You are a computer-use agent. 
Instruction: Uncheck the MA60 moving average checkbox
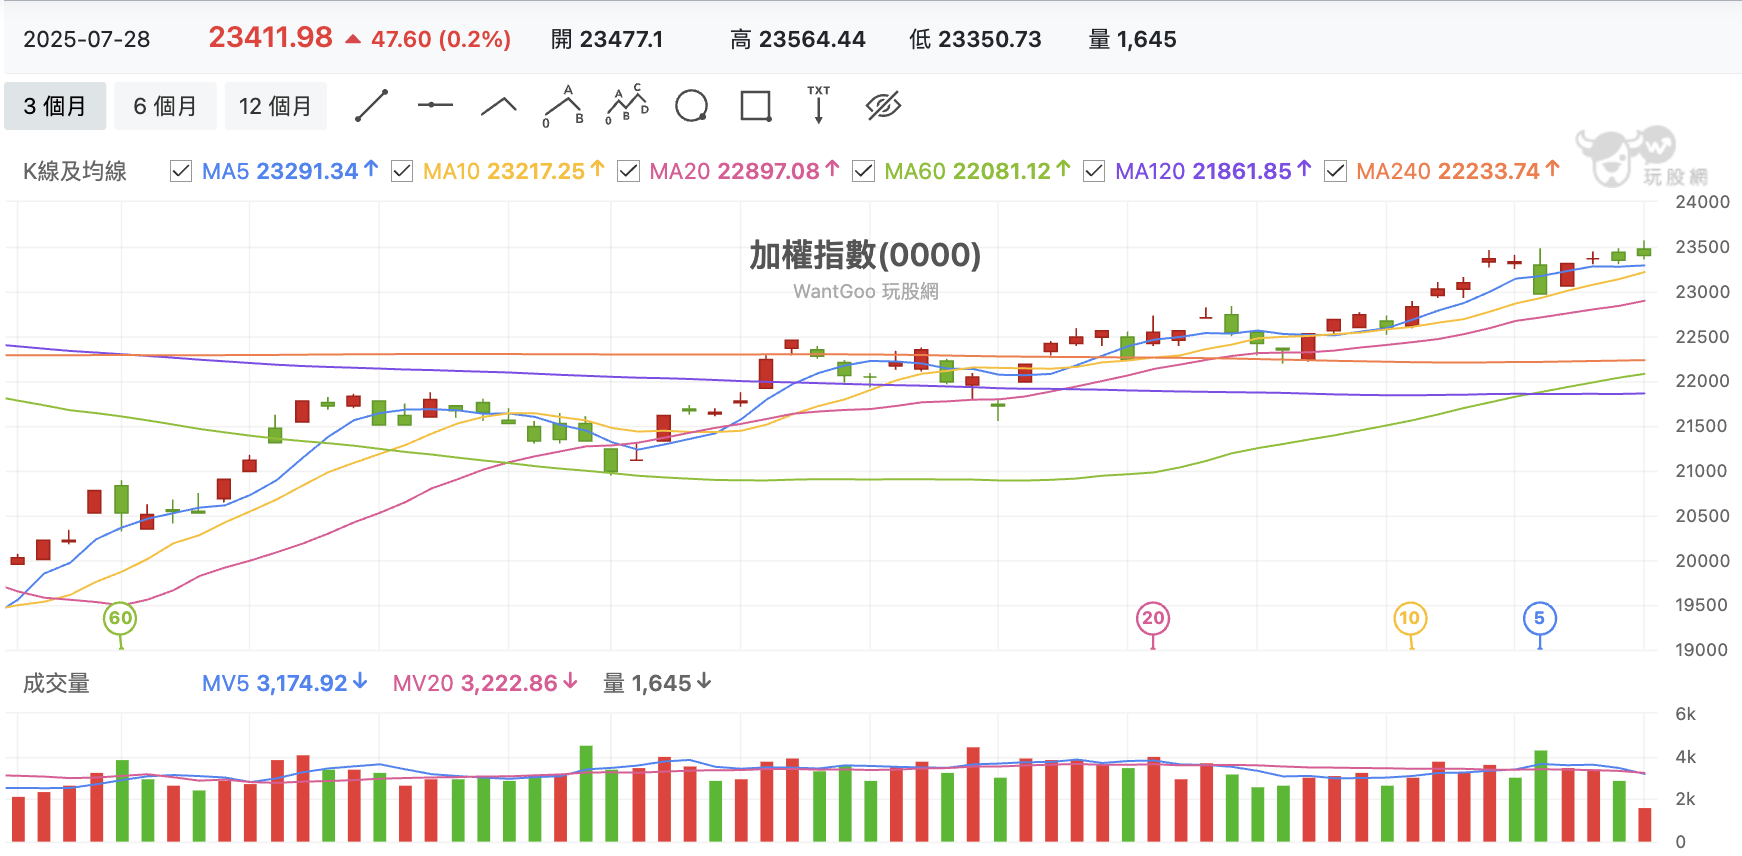coord(863,171)
